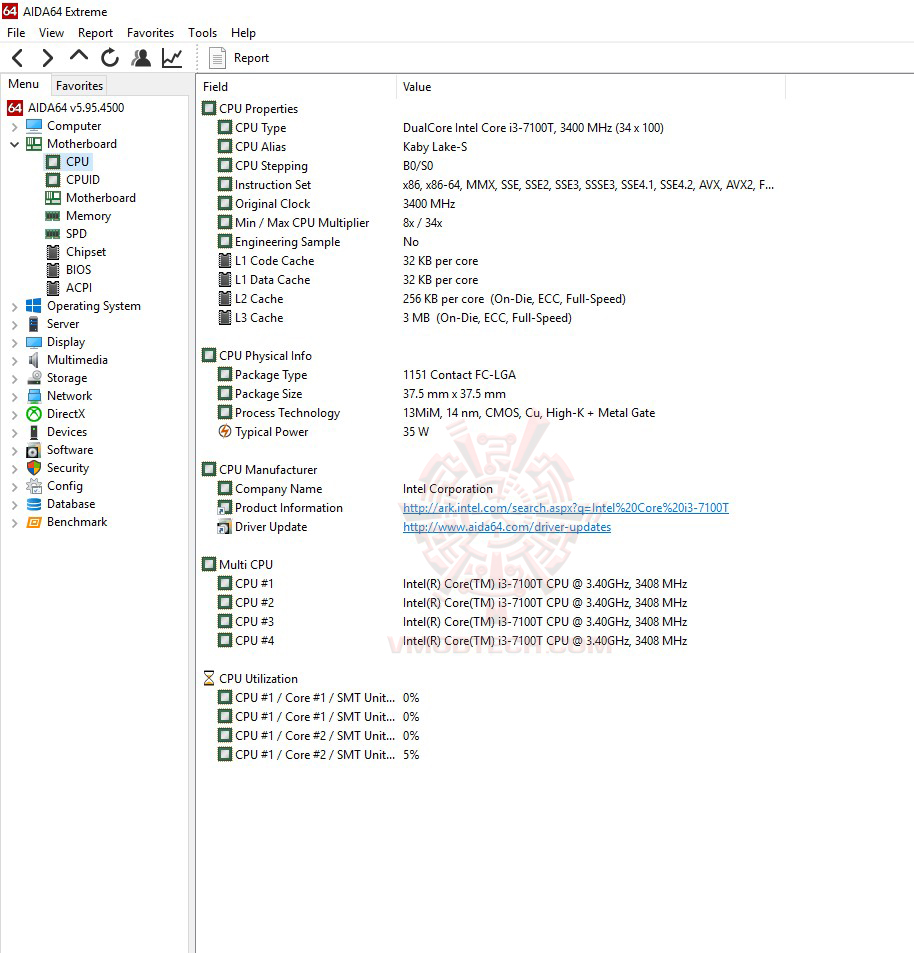Open the Tools menu

202,32
